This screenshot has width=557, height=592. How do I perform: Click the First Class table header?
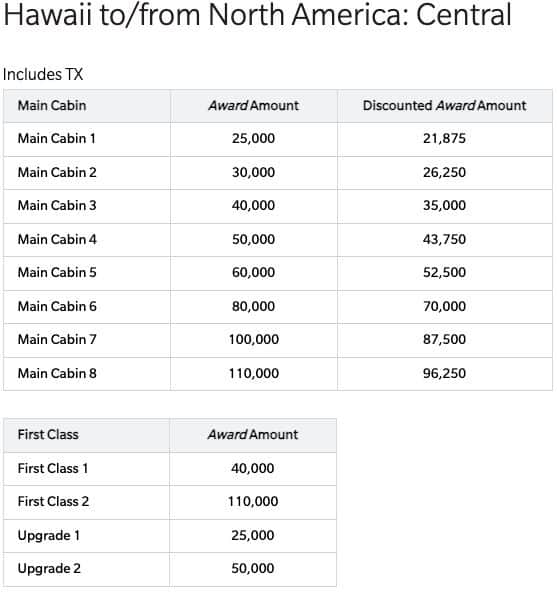48,435
